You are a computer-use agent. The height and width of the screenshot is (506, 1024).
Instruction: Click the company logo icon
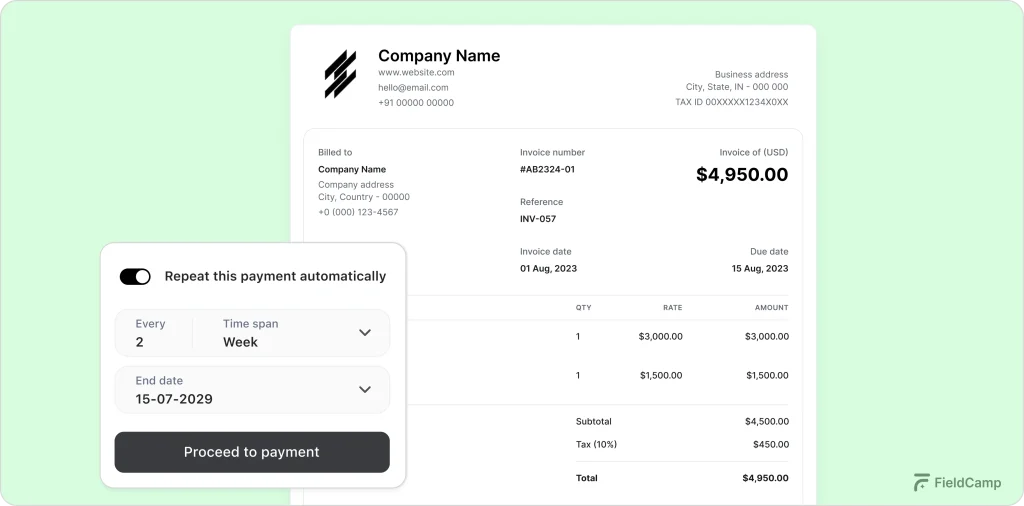[340, 74]
